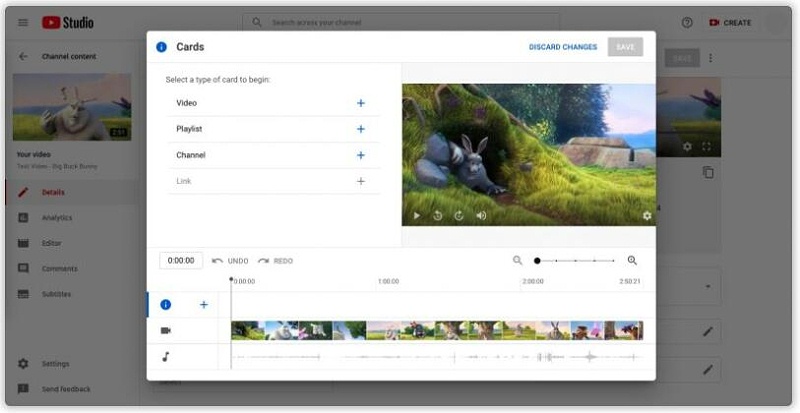The height and width of the screenshot is (413, 800).
Task: Undo the last card edit
Action: (x=230, y=261)
